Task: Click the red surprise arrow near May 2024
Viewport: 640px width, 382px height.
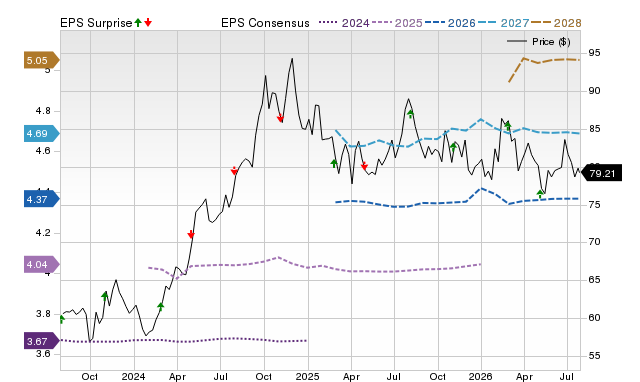Action: pos(191,234)
